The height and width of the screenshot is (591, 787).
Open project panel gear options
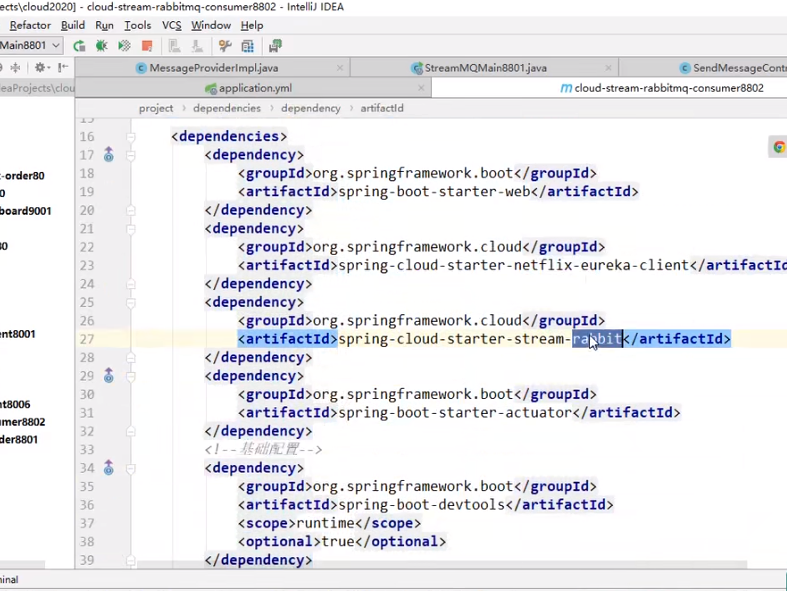click(41, 67)
